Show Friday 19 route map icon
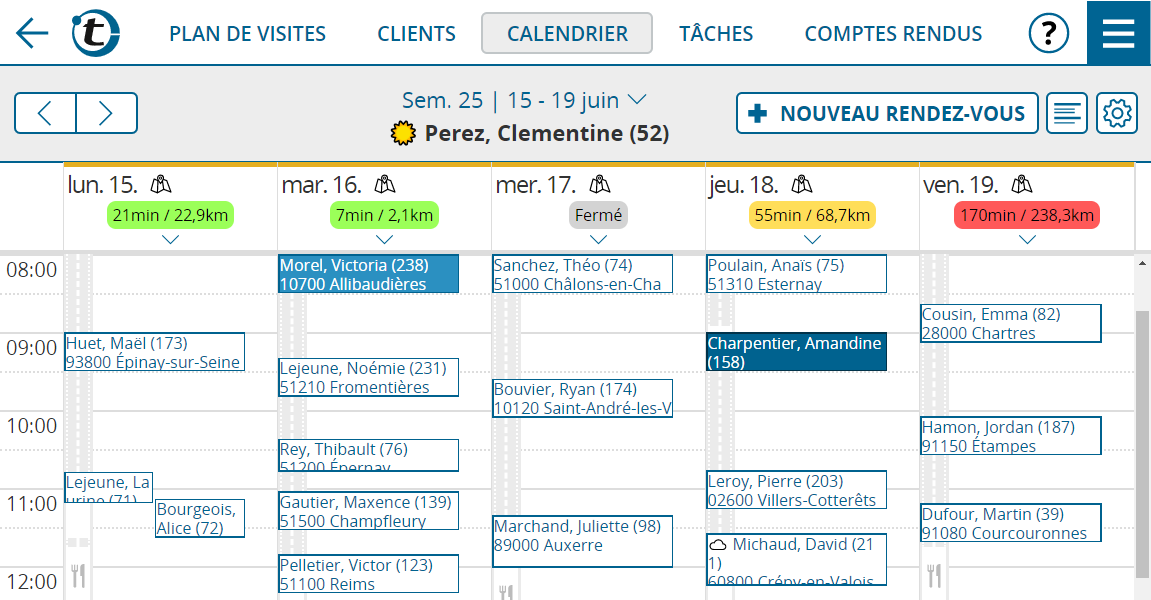Screen dimensions: 1151x600 click(x=1021, y=185)
